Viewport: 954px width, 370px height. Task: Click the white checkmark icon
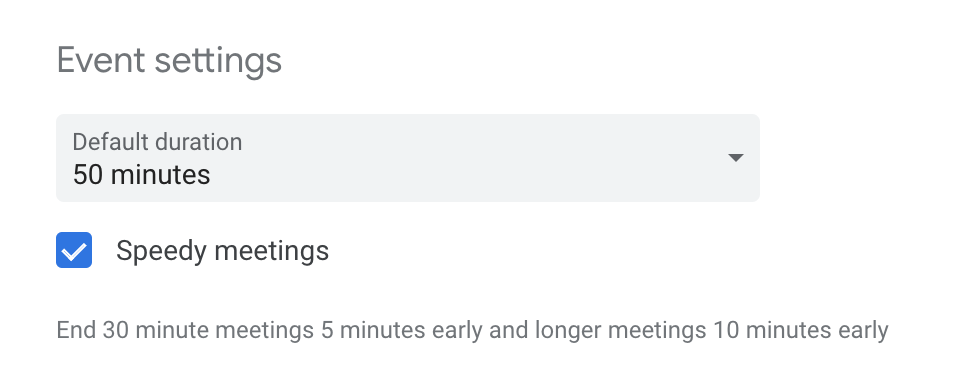74,251
